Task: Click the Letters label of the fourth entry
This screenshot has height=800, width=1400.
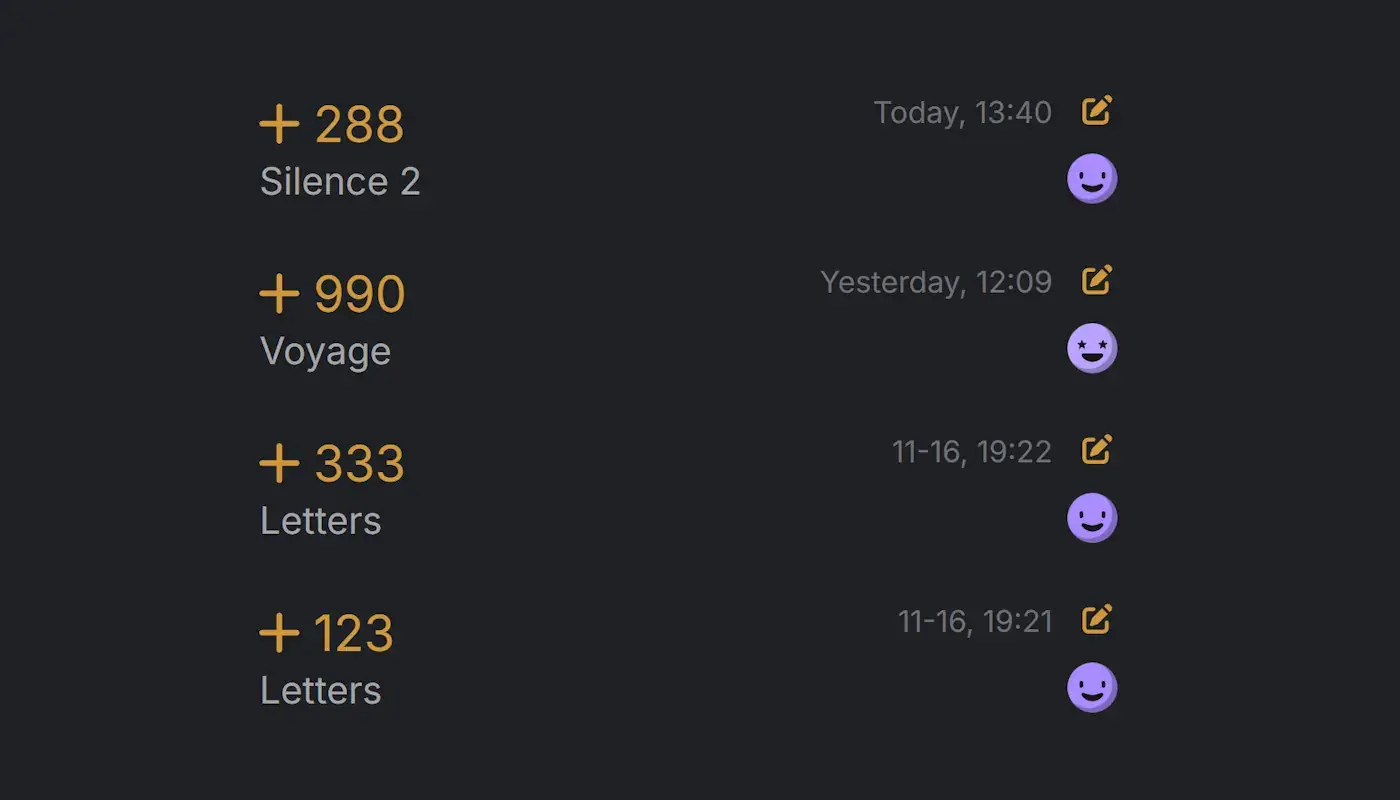Action: pyautogui.click(x=320, y=691)
